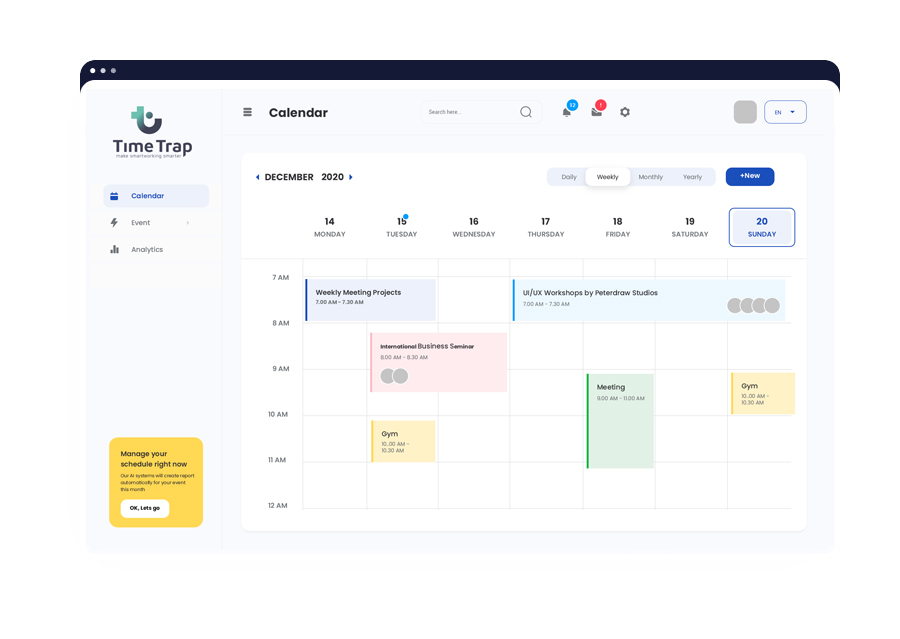
Task: Open the hamburger menu icon
Action: click(x=247, y=112)
